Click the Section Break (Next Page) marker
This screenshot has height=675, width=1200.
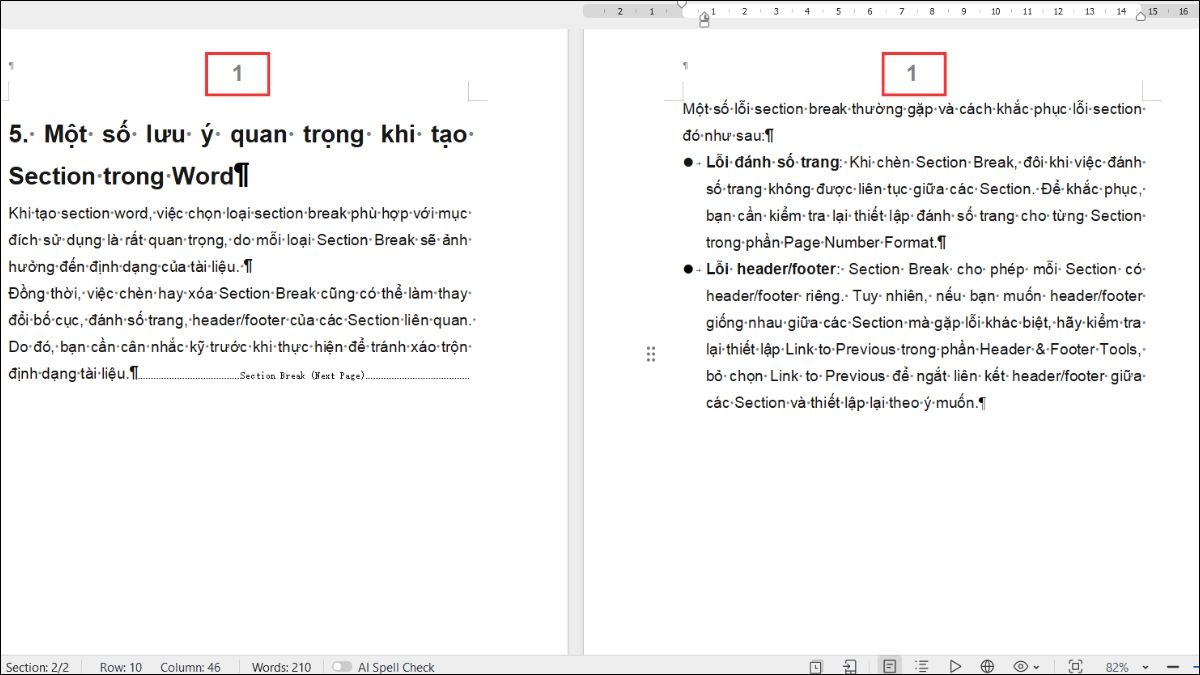pyautogui.click(x=303, y=376)
